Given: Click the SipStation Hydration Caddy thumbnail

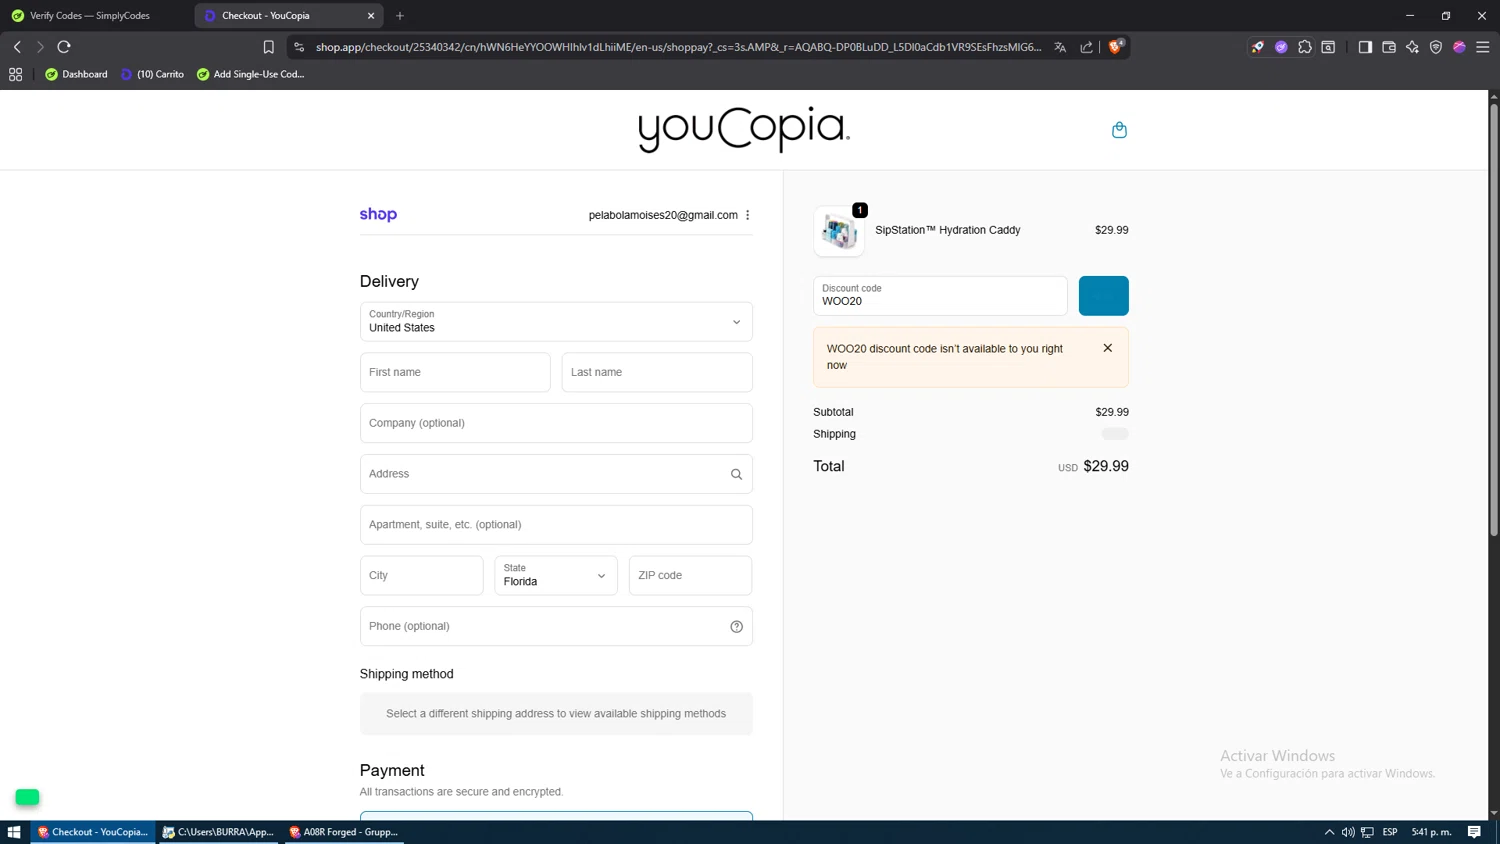Looking at the screenshot, I should tap(839, 231).
